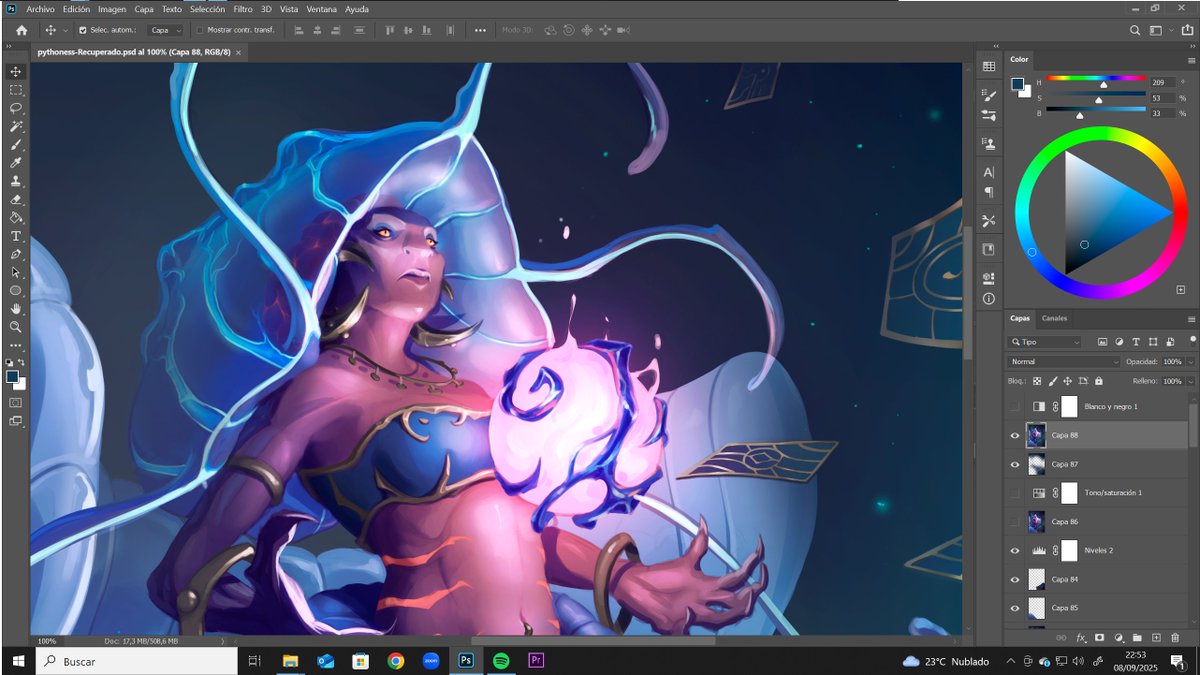Open Color panel options menu

(x=1191, y=59)
